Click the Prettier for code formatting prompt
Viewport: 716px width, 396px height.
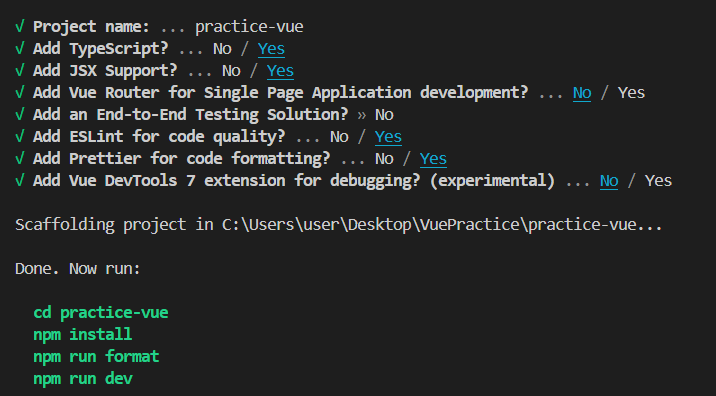coord(181,158)
